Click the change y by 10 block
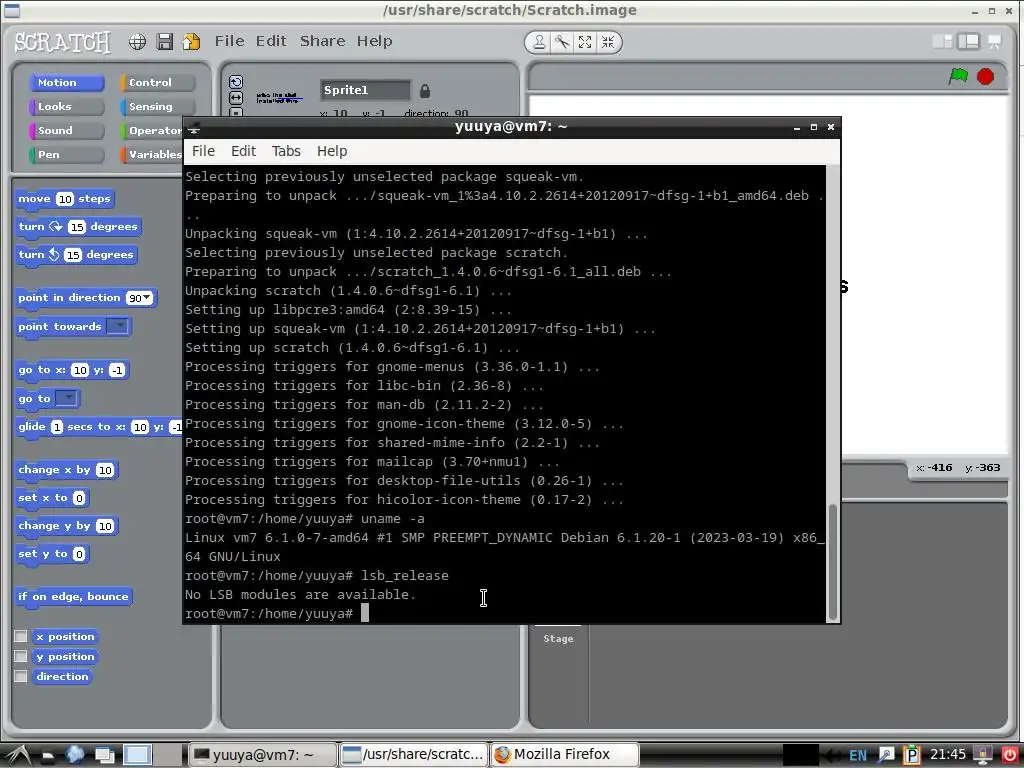 point(66,526)
